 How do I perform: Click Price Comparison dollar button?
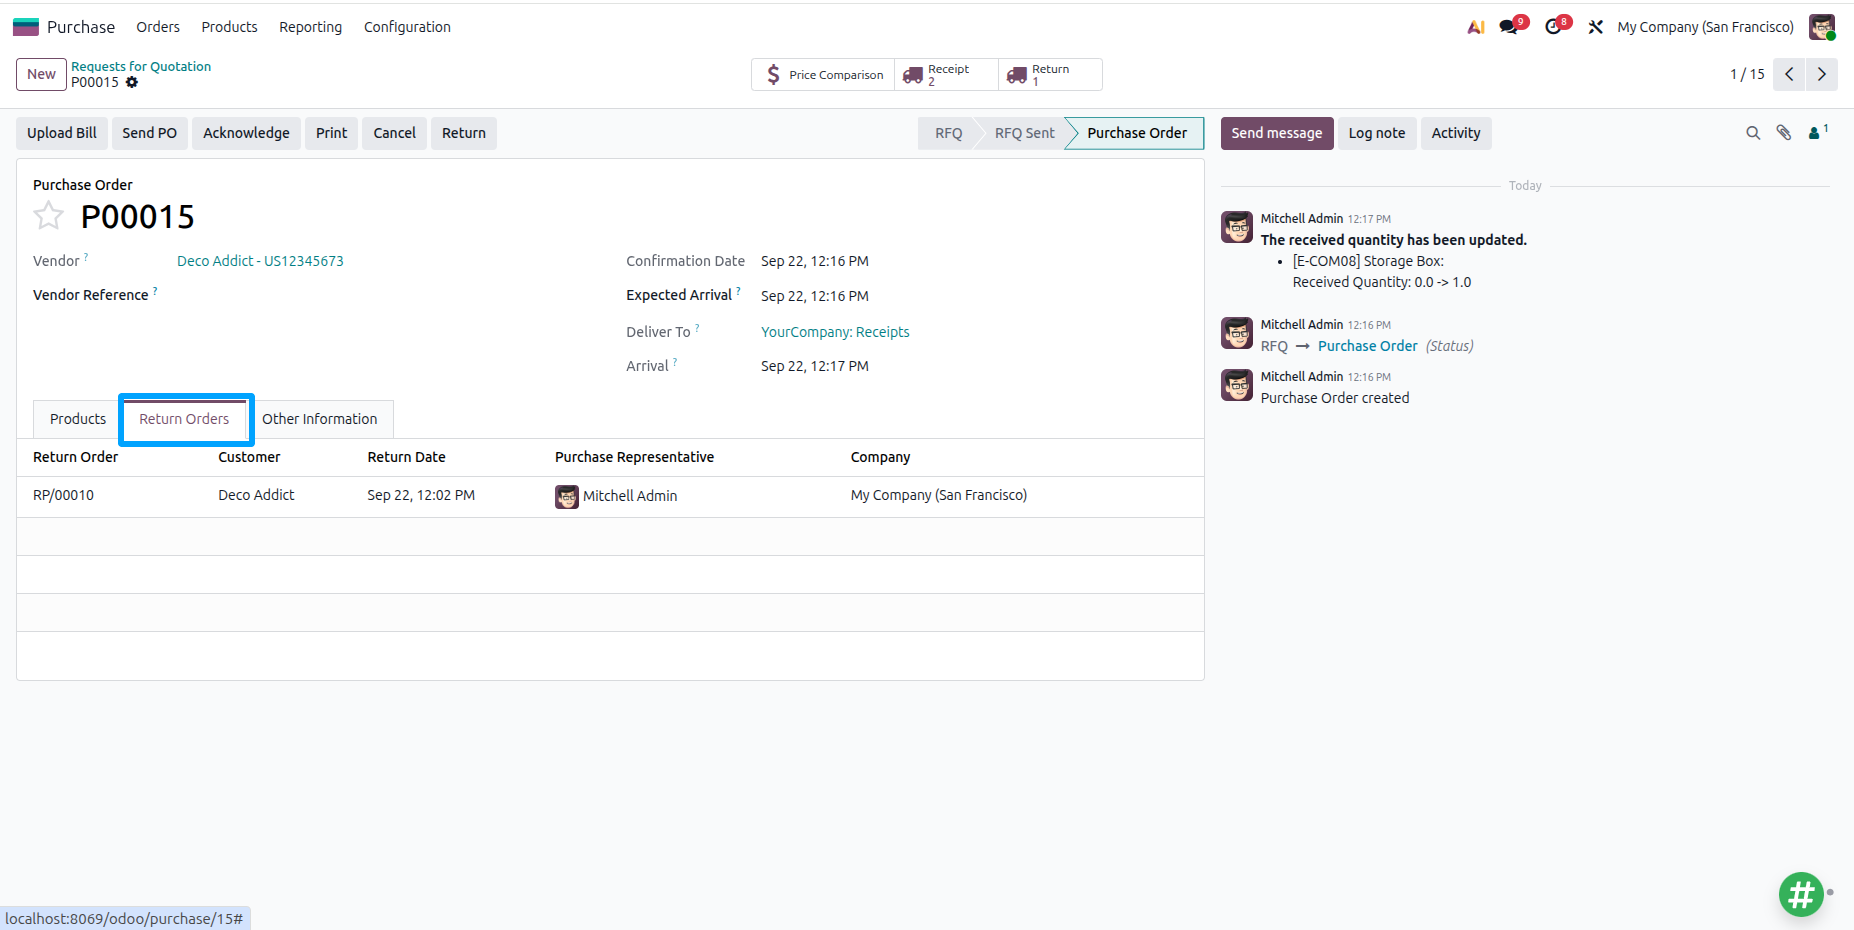(x=823, y=75)
